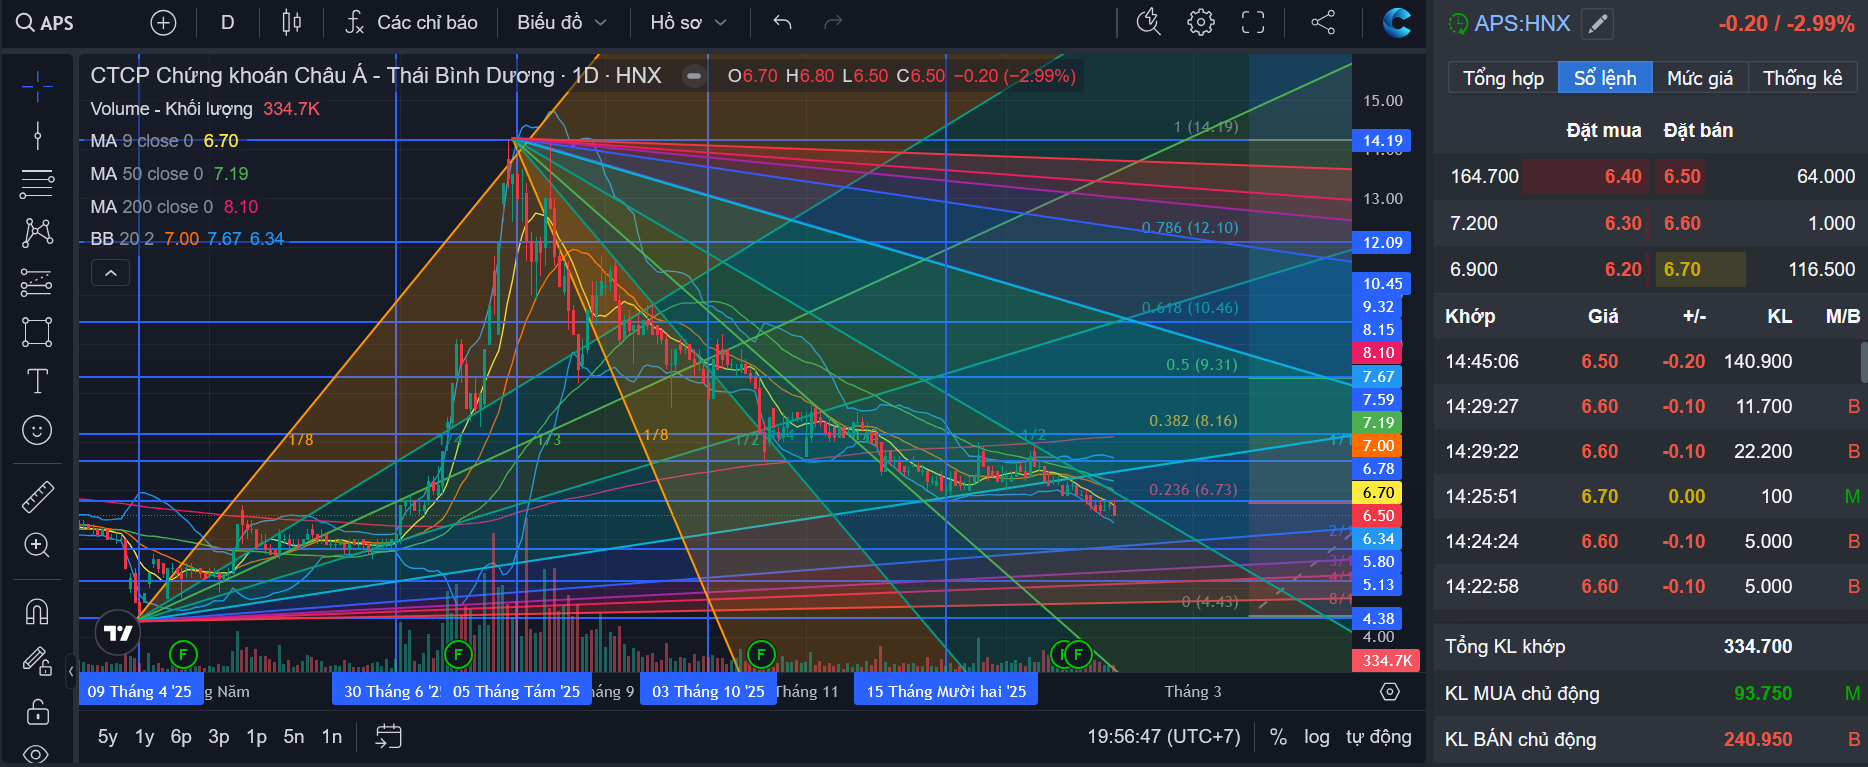Image resolution: width=1868 pixels, height=767 pixels.
Task: Select text annotation tool
Action: click(37, 381)
